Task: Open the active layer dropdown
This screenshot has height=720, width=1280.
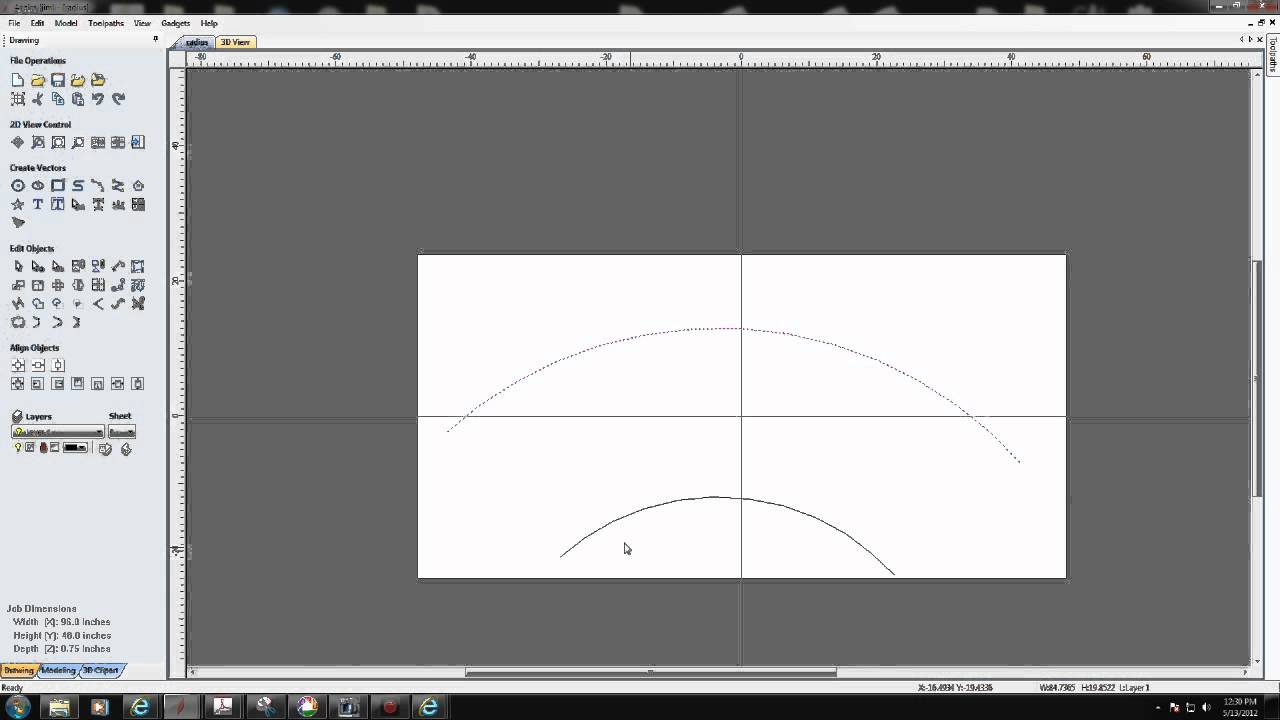Action: pyautogui.click(x=58, y=432)
